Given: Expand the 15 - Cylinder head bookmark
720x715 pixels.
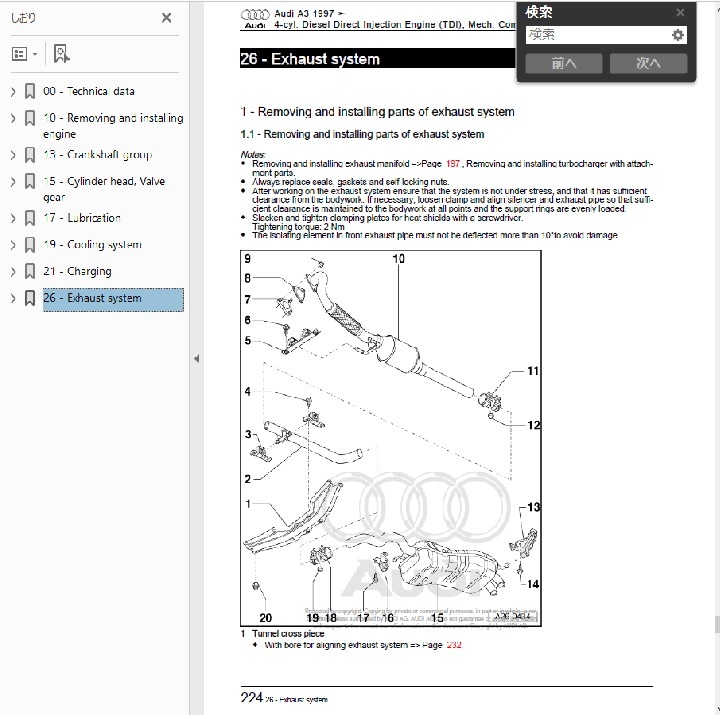Looking at the screenshot, I should tap(13, 181).
